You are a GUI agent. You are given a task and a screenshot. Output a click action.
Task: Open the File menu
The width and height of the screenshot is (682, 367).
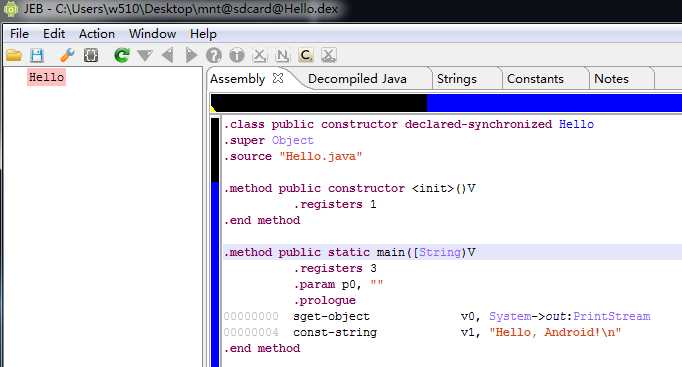coord(19,33)
